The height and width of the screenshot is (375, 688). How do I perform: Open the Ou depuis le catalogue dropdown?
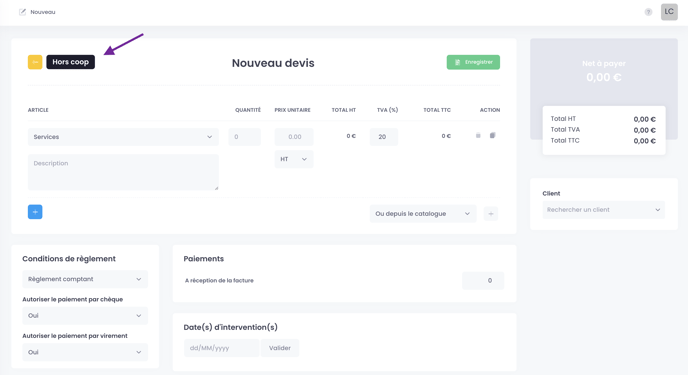(423, 214)
